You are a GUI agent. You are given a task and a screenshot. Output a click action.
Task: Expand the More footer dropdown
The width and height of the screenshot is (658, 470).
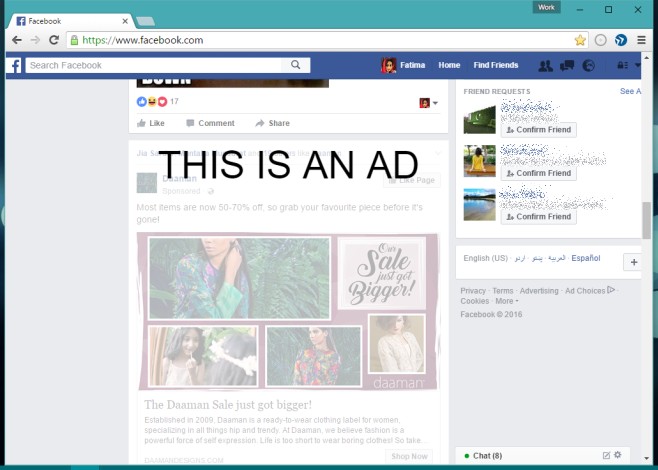(507, 301)
